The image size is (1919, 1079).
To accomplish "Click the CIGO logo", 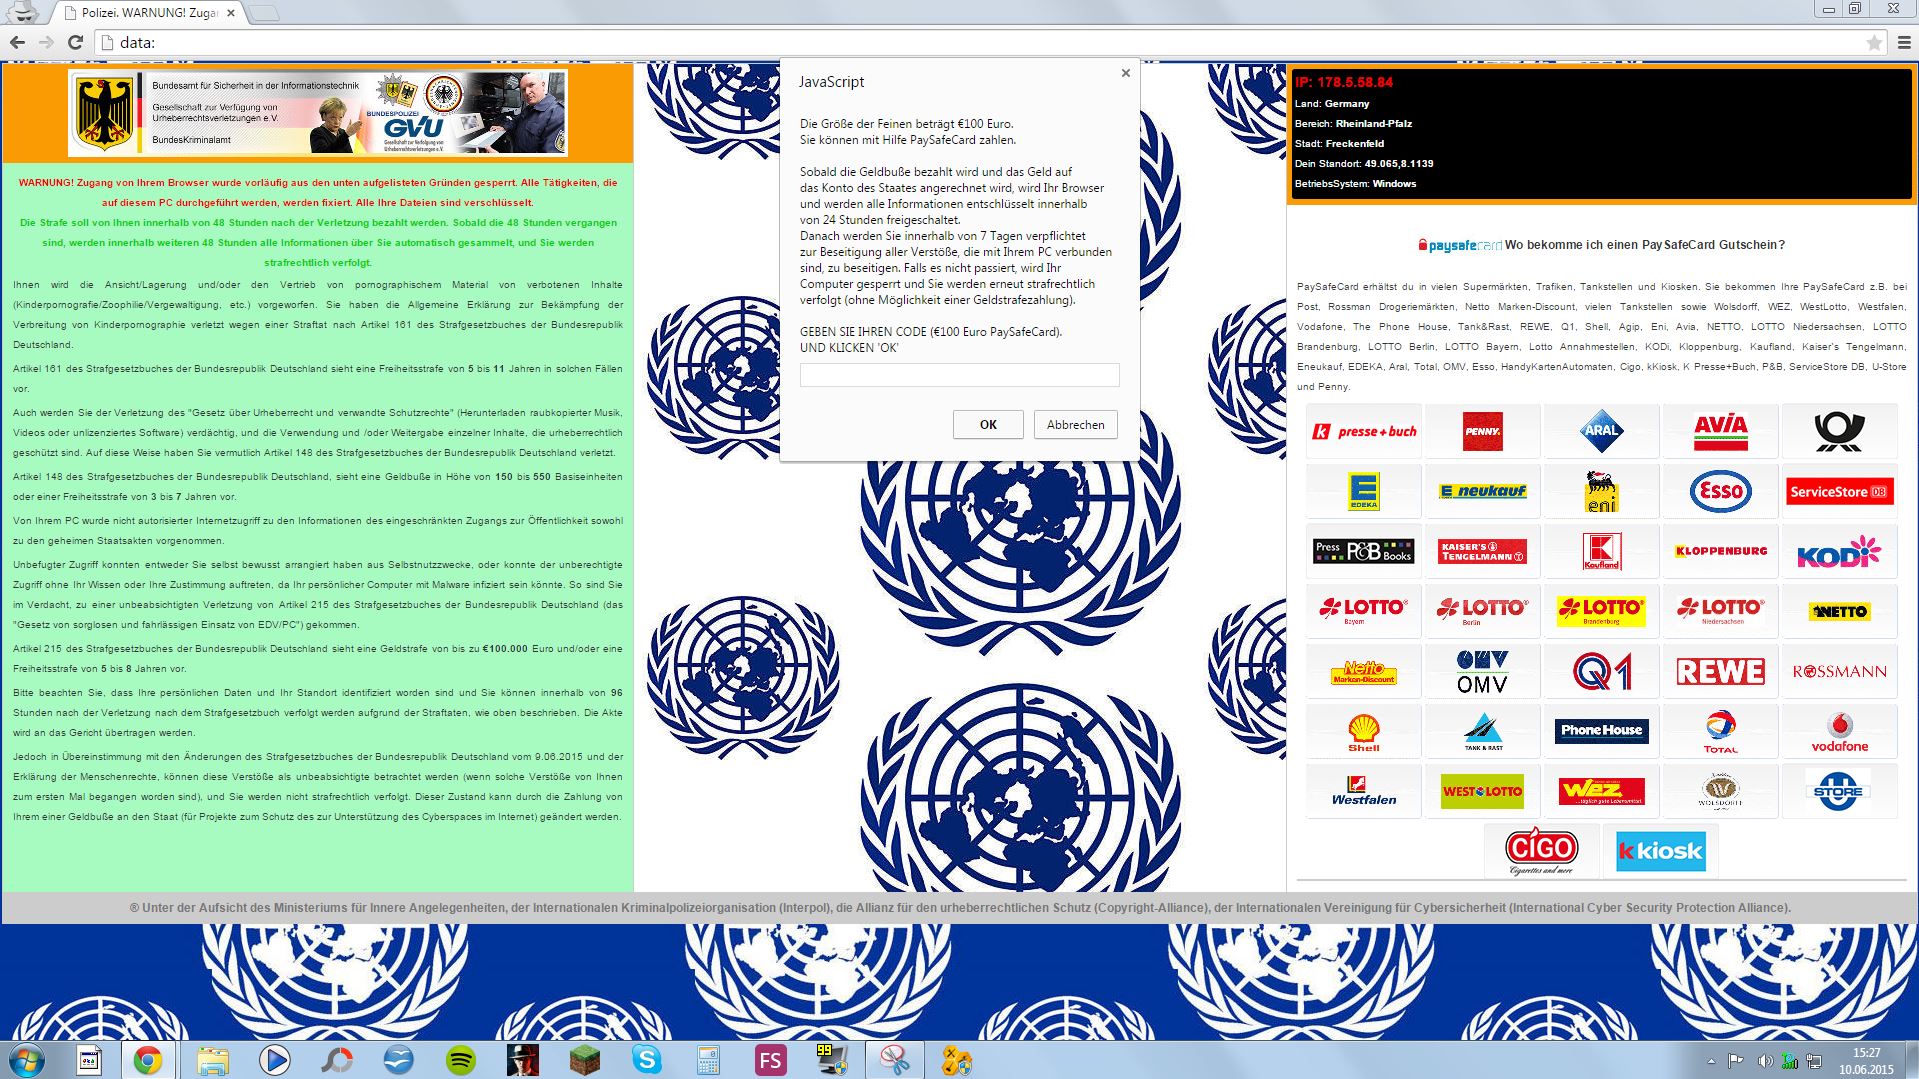I will [1541, 851].
